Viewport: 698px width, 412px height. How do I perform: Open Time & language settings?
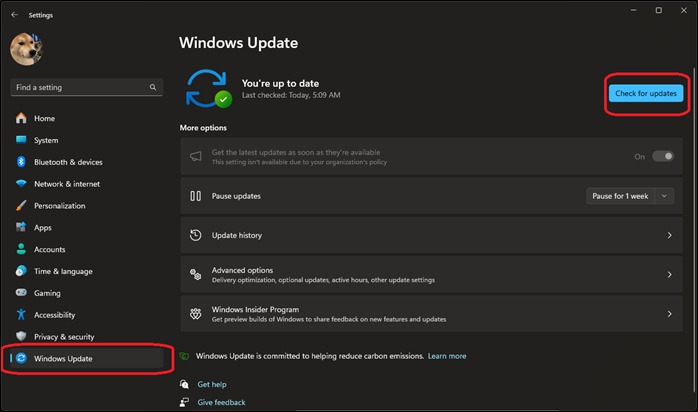click(62, 271)
